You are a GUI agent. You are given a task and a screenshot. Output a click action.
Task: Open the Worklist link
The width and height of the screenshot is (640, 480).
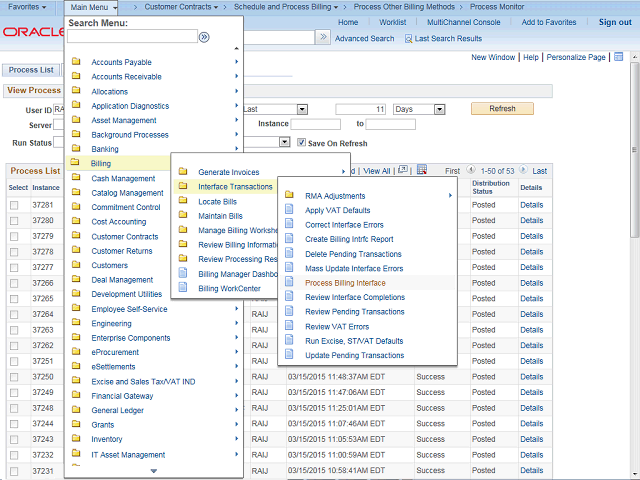tap(393, 22)
